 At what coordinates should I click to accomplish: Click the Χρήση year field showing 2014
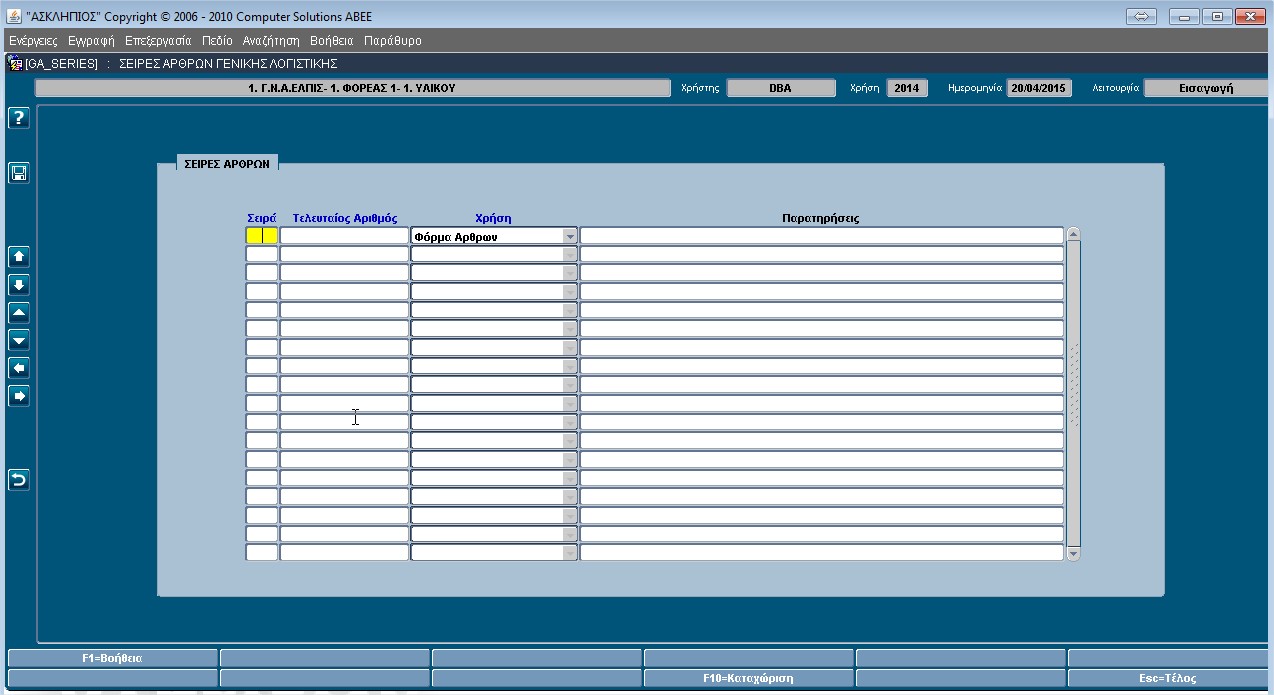(907, 88)
